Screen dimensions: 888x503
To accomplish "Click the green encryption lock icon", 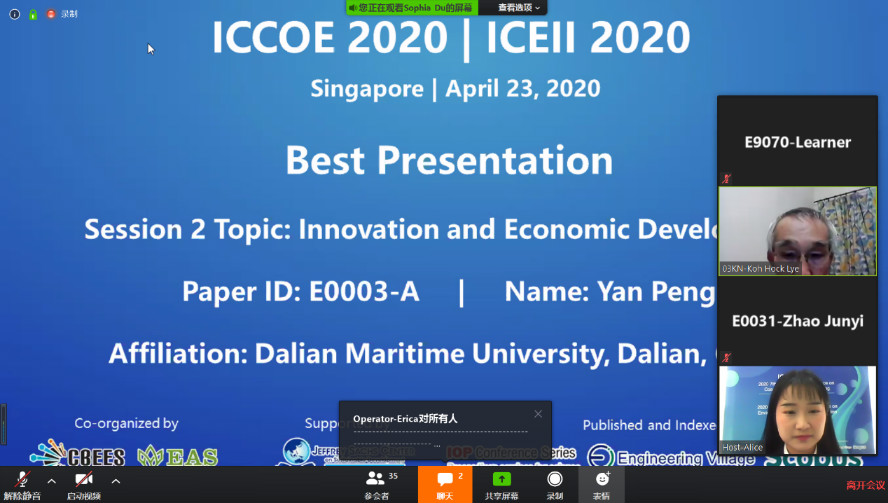I will click(x=32, y=14).
